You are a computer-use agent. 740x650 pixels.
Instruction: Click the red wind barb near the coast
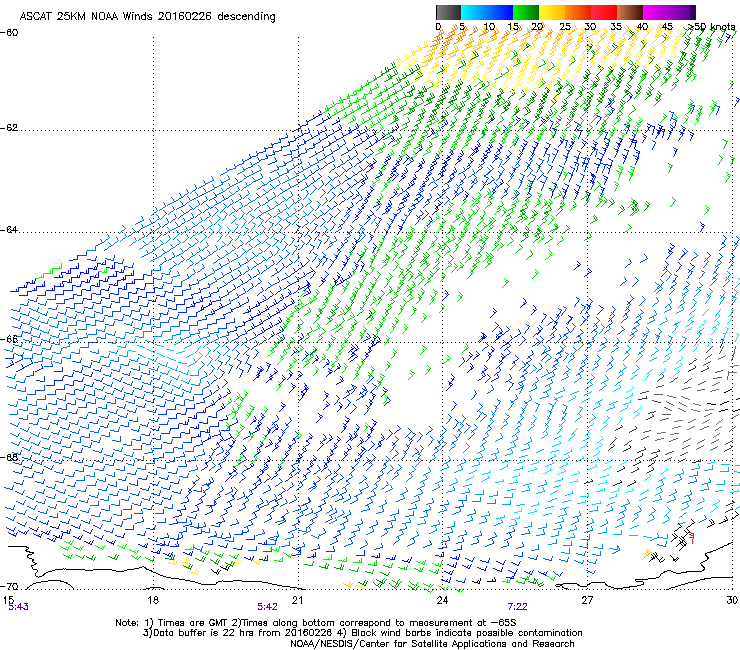point(691,538)
